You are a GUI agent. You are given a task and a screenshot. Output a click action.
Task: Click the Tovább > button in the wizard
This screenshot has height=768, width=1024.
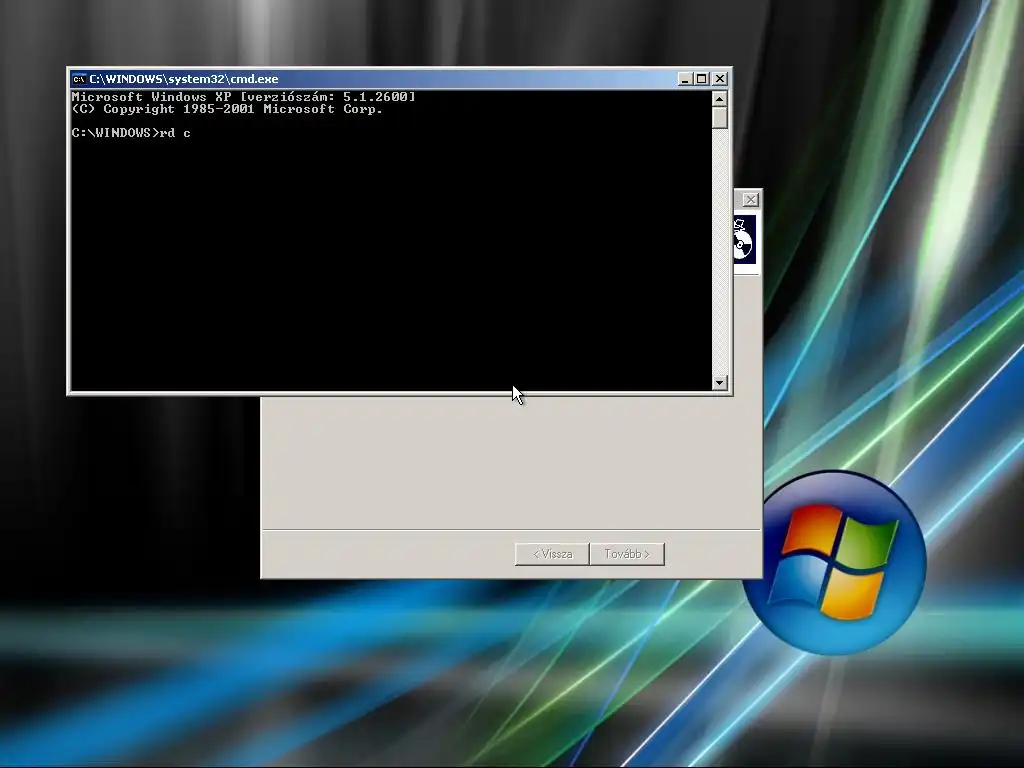tap(627, 554)
